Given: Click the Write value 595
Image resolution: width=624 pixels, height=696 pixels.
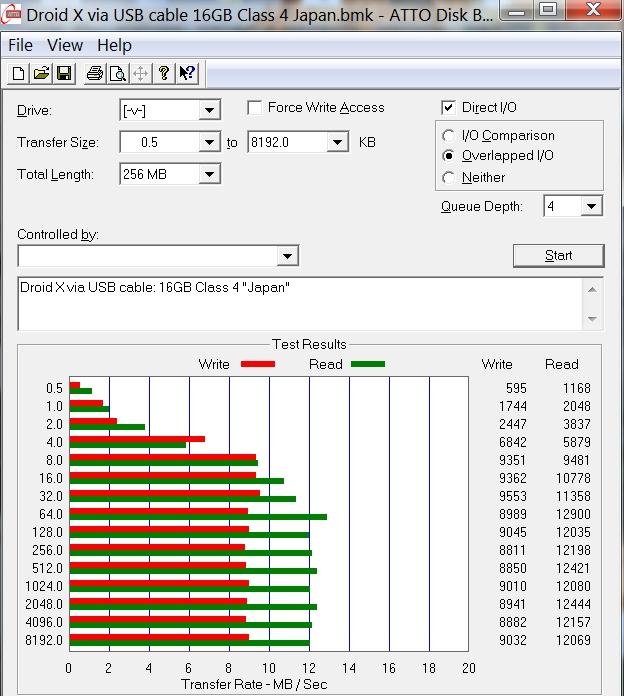Looking at the screenshot, I should click(516, 388).
